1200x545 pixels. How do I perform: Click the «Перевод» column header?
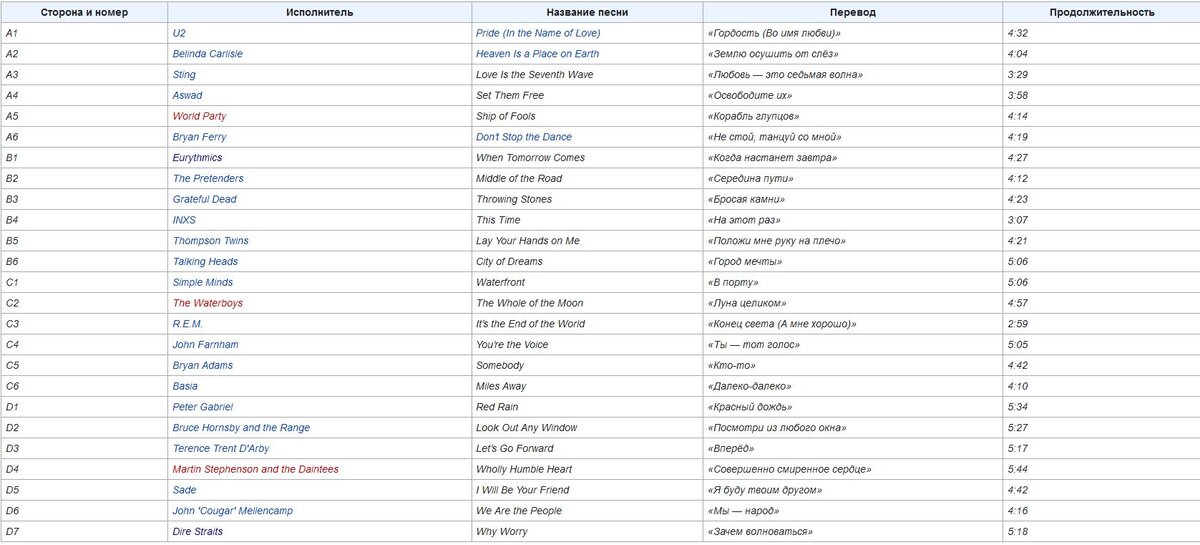853,12
